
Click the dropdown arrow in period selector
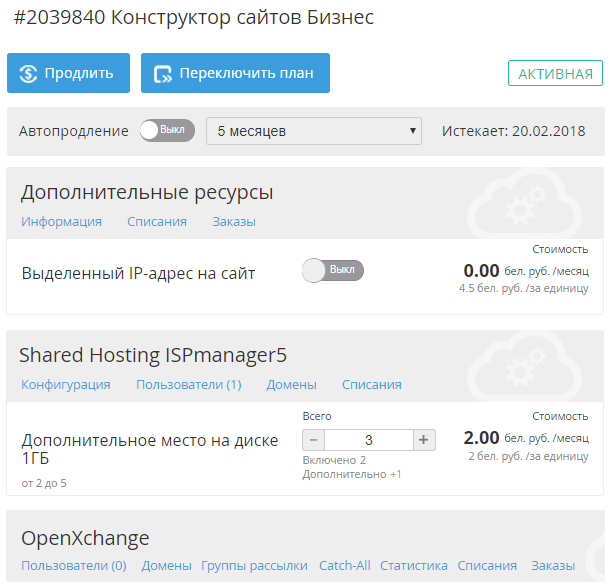click(412, 131)
